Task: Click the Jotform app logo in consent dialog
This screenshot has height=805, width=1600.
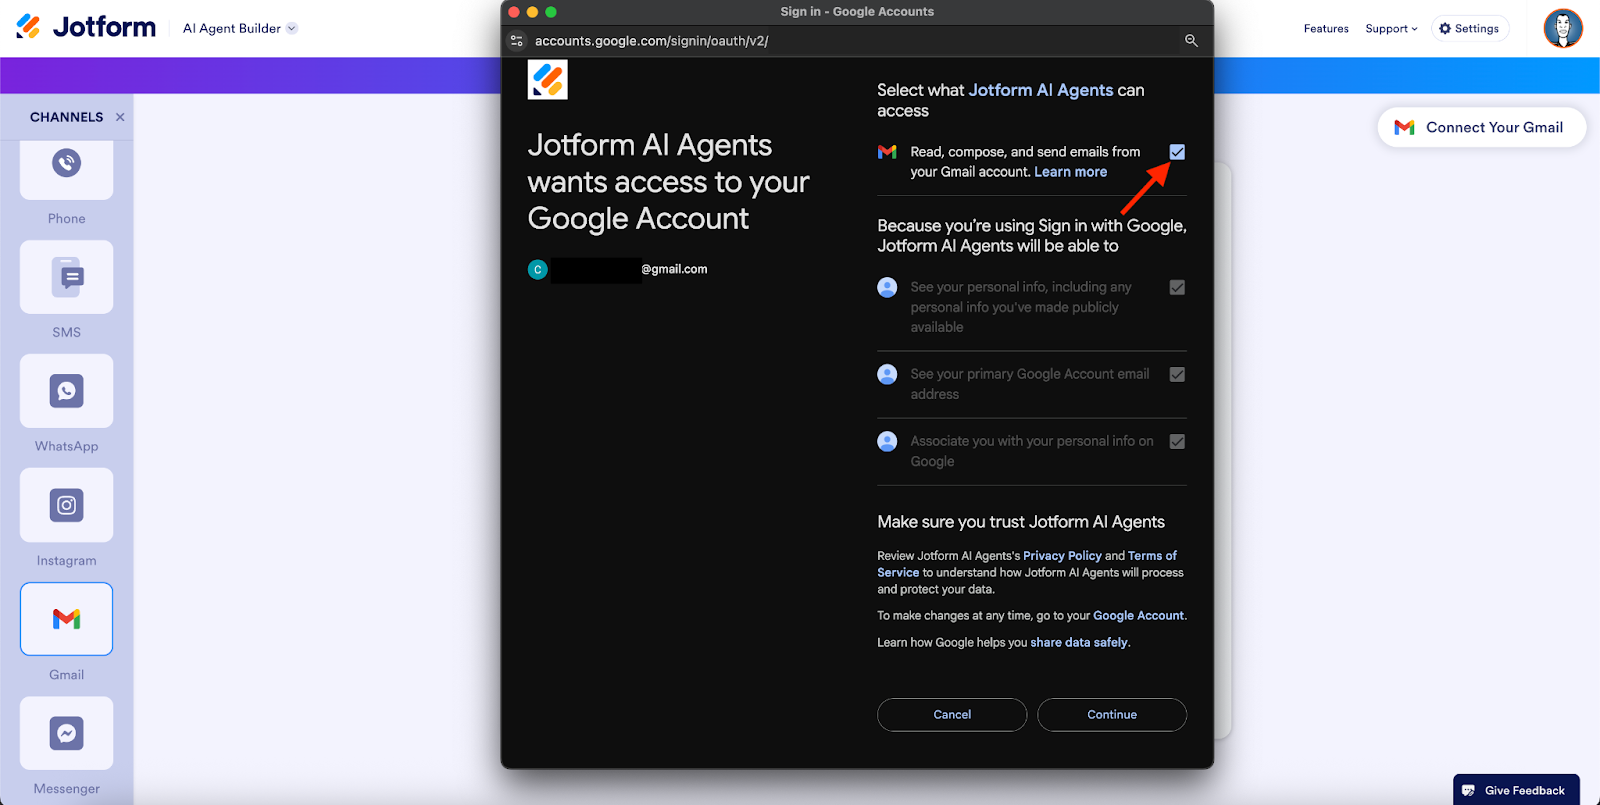Action: (x=548, y=80)
